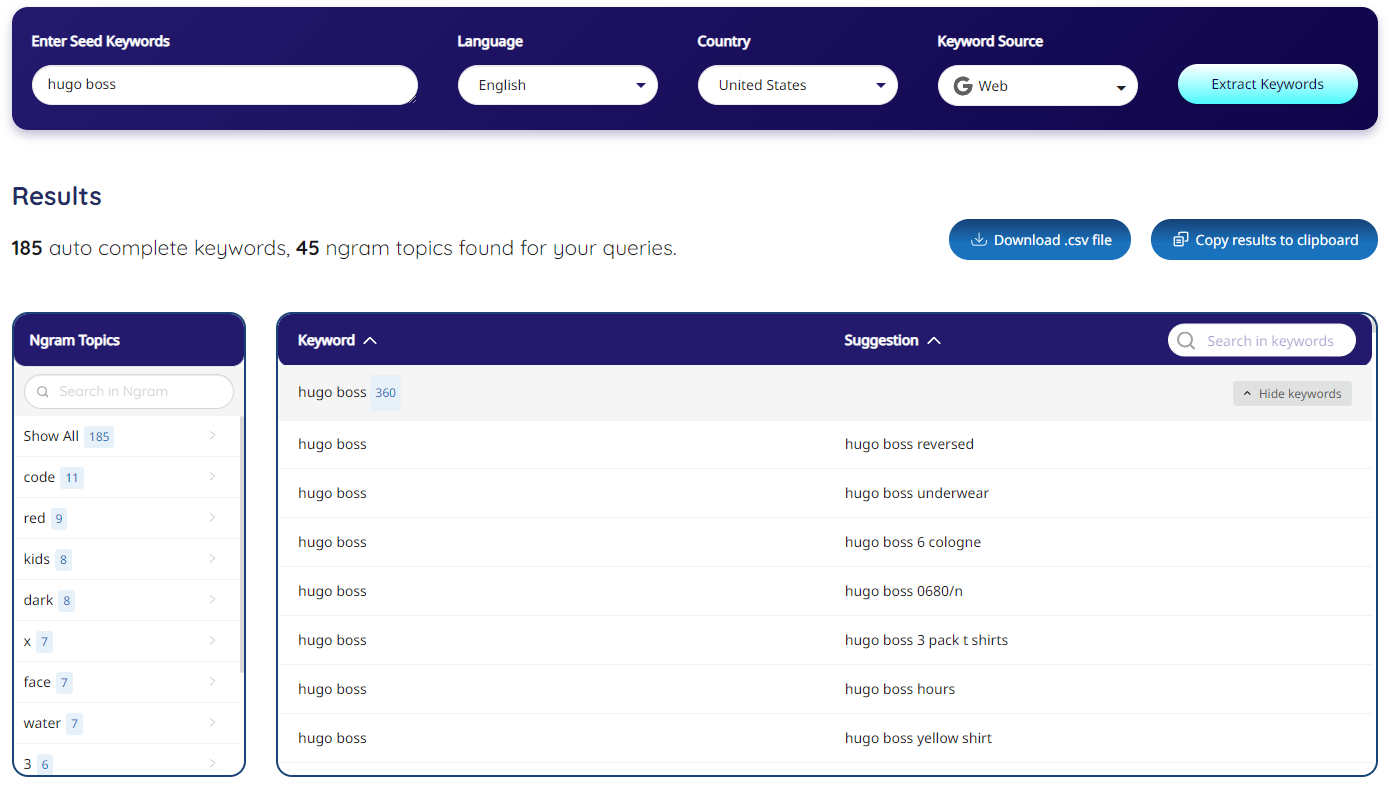This screenshot has height=788, width=1391.
Task: Select the water 7 ngram topic
Action: coord(127,723)
